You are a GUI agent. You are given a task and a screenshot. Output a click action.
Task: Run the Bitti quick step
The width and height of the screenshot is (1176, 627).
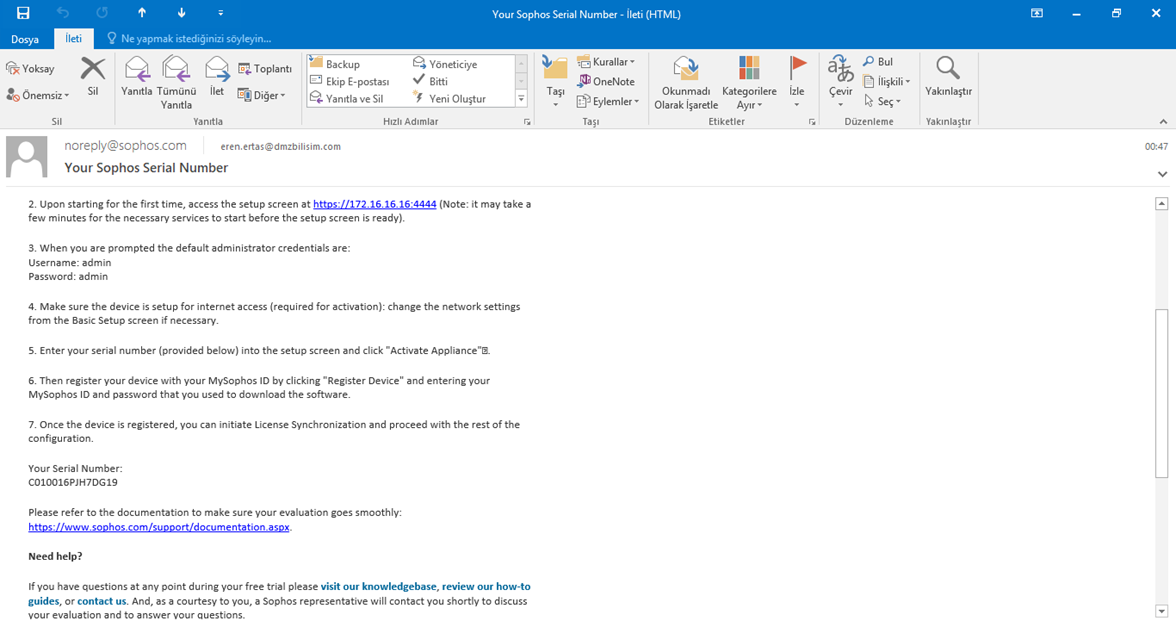430,81
